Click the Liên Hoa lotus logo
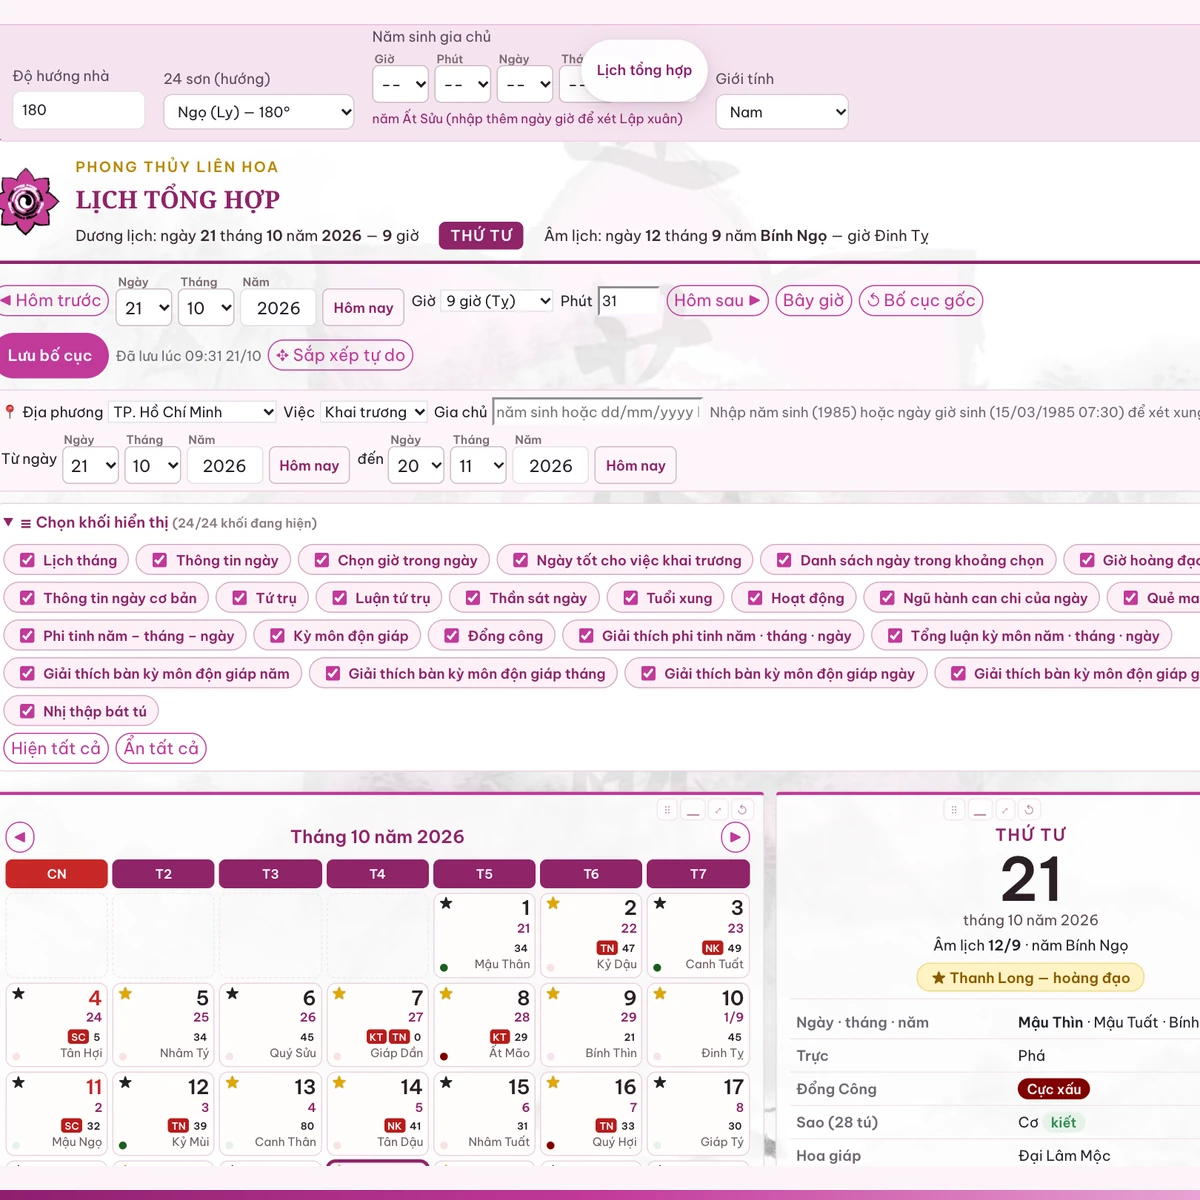This screenshot has width=1200, height=1200. pyautogui.click(x=28, y=201)
